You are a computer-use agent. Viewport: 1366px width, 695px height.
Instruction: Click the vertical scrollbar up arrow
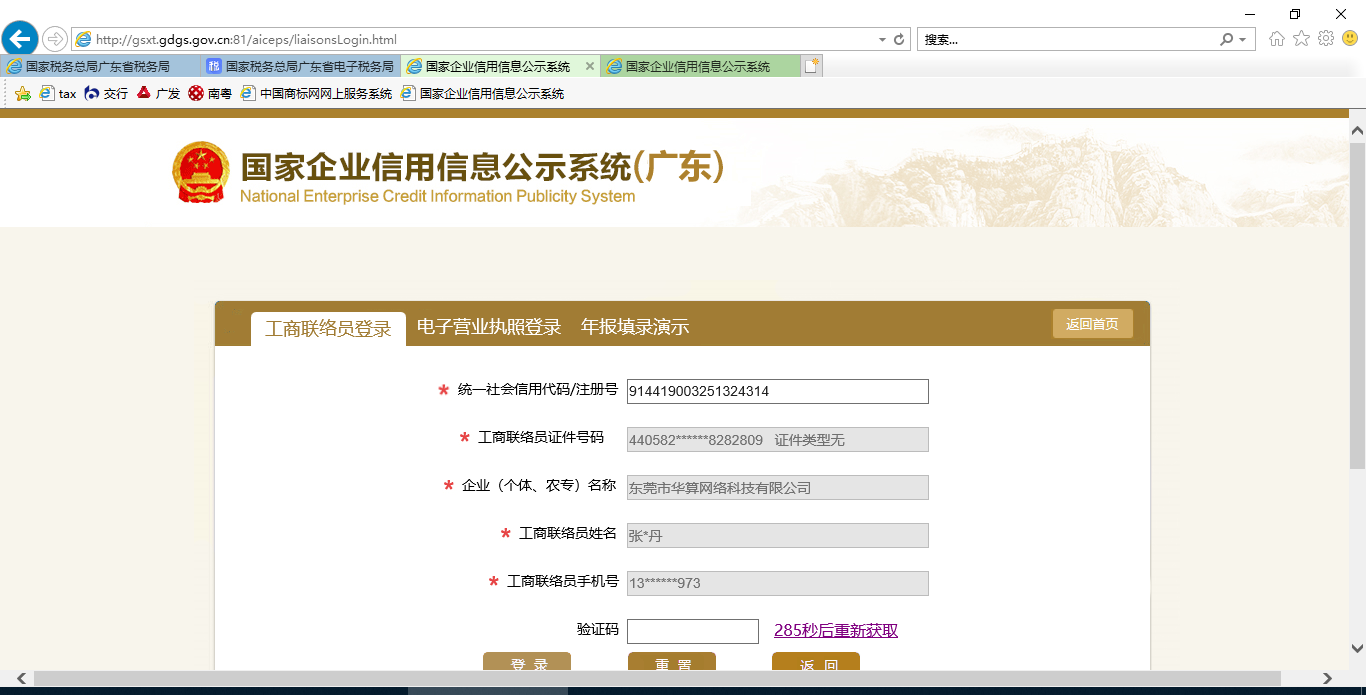1357,130
